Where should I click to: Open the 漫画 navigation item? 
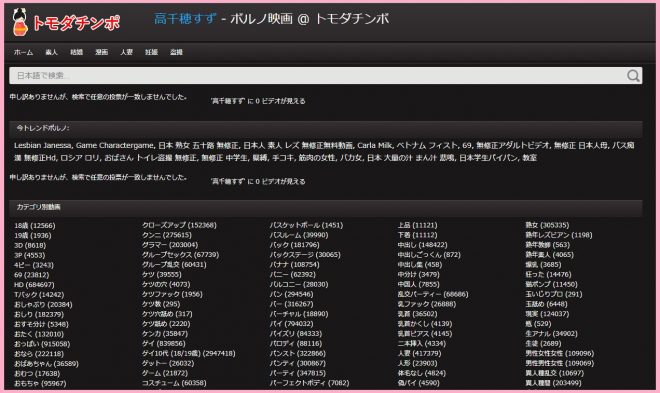click(101, 52)
